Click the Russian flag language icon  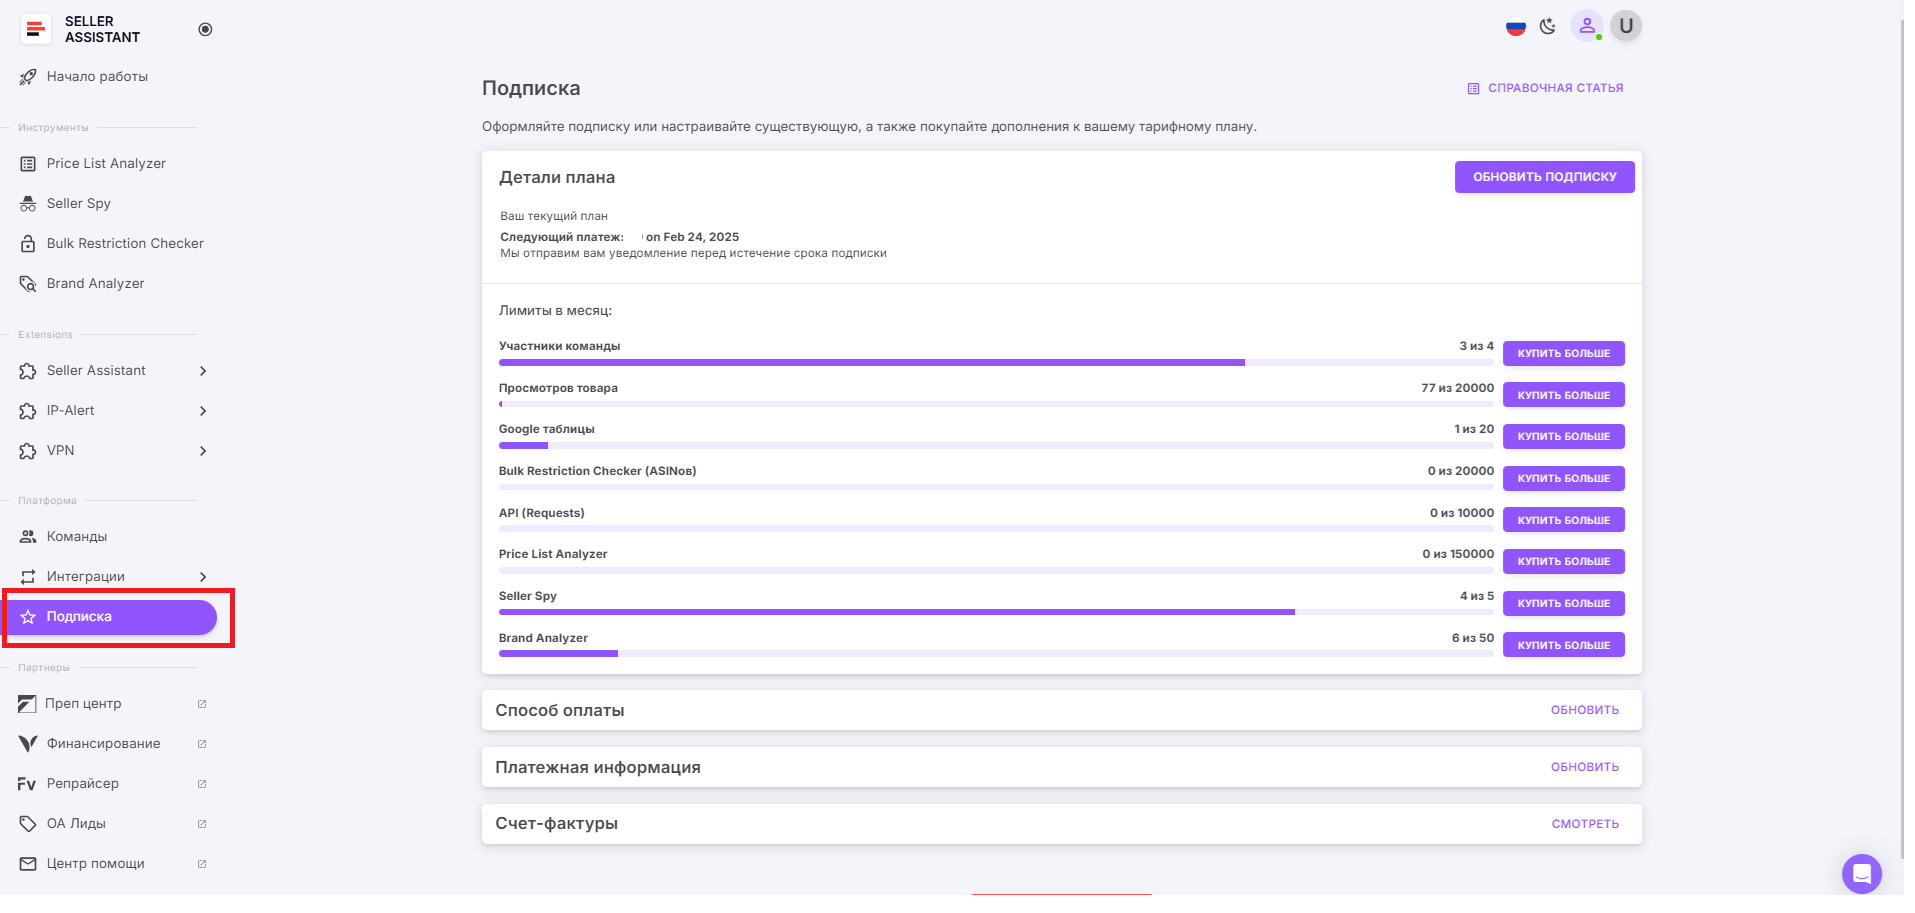click(1515, 27)
